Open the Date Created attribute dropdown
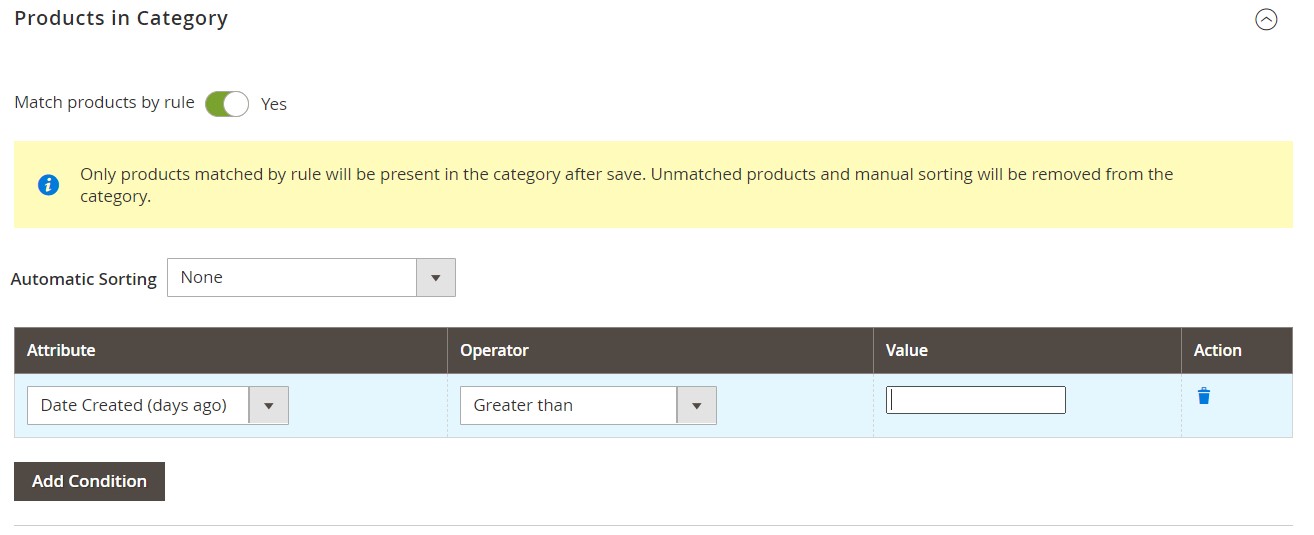This screenshot has width=1314, height=535. tap(158, 405)
